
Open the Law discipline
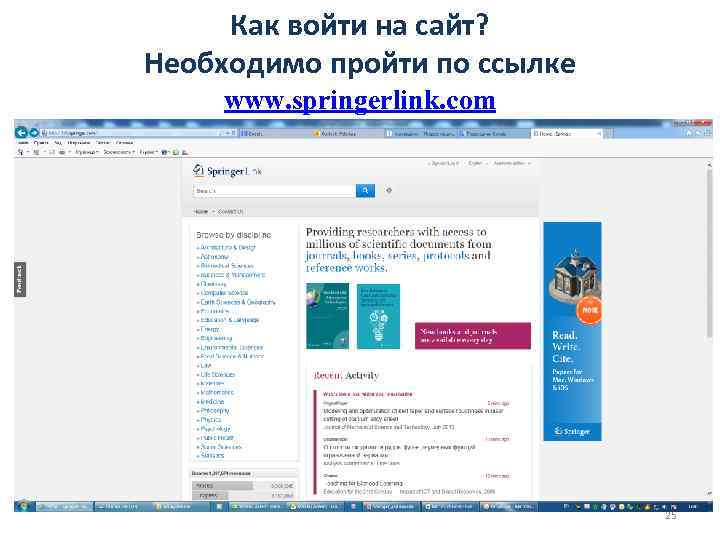205,366
